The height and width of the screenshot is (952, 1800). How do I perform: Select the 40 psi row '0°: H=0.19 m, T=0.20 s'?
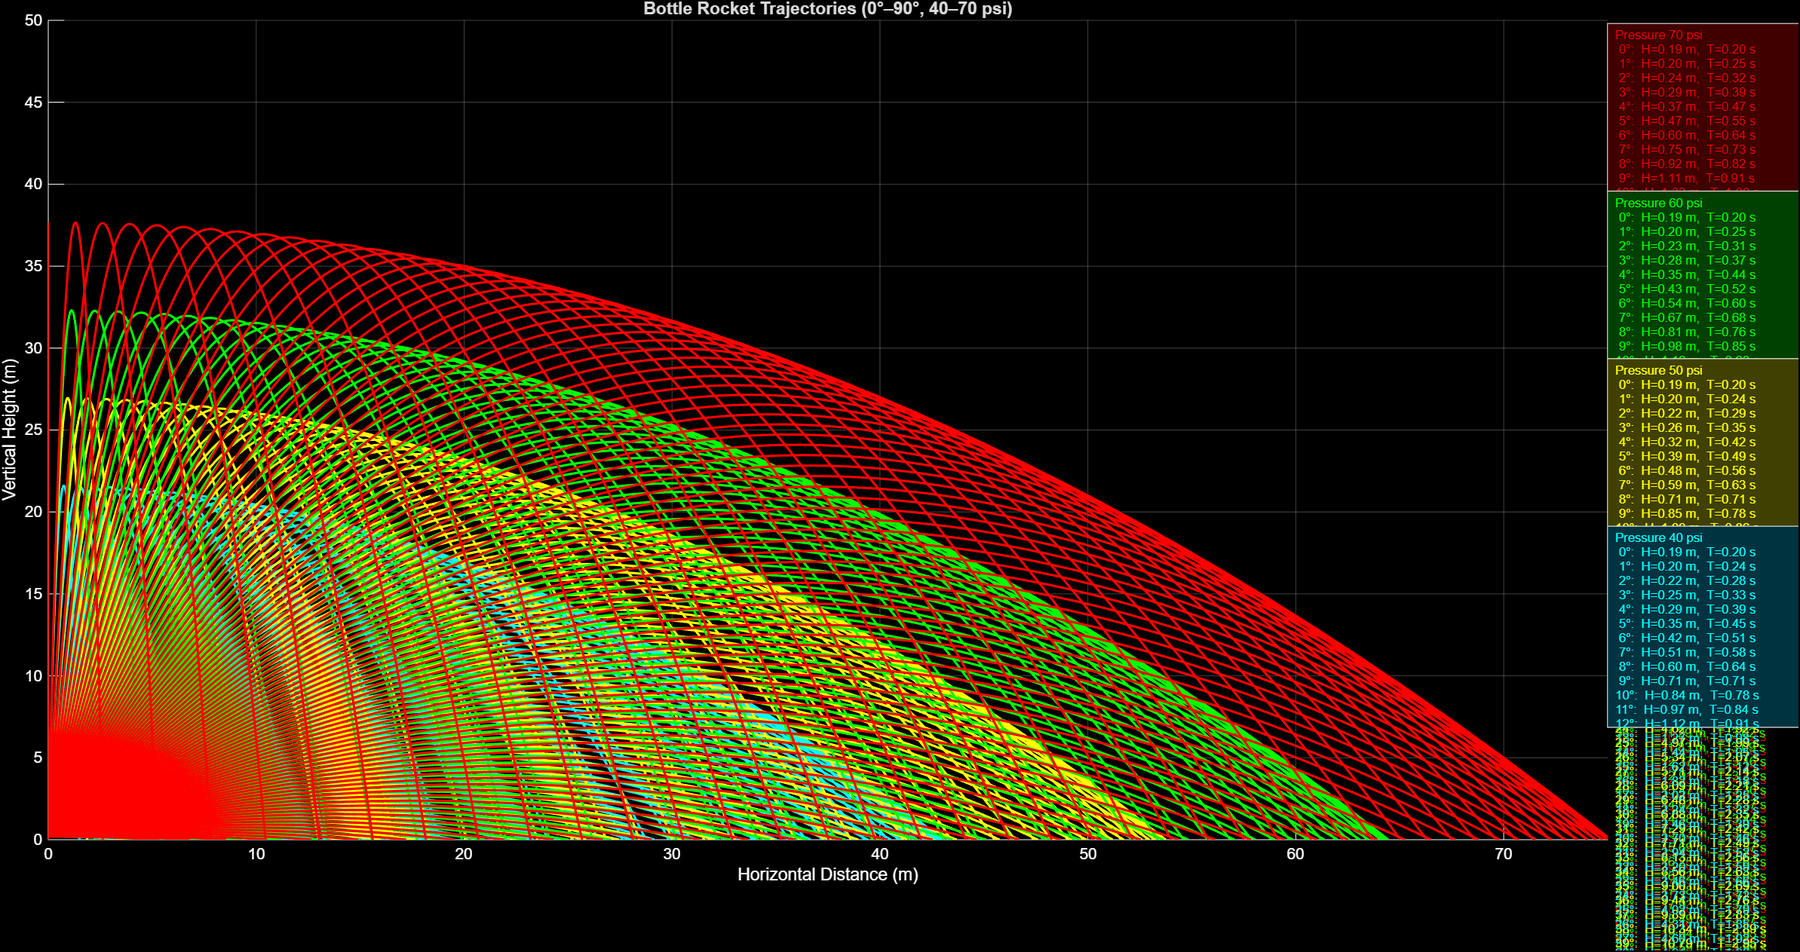(1687, 552)
